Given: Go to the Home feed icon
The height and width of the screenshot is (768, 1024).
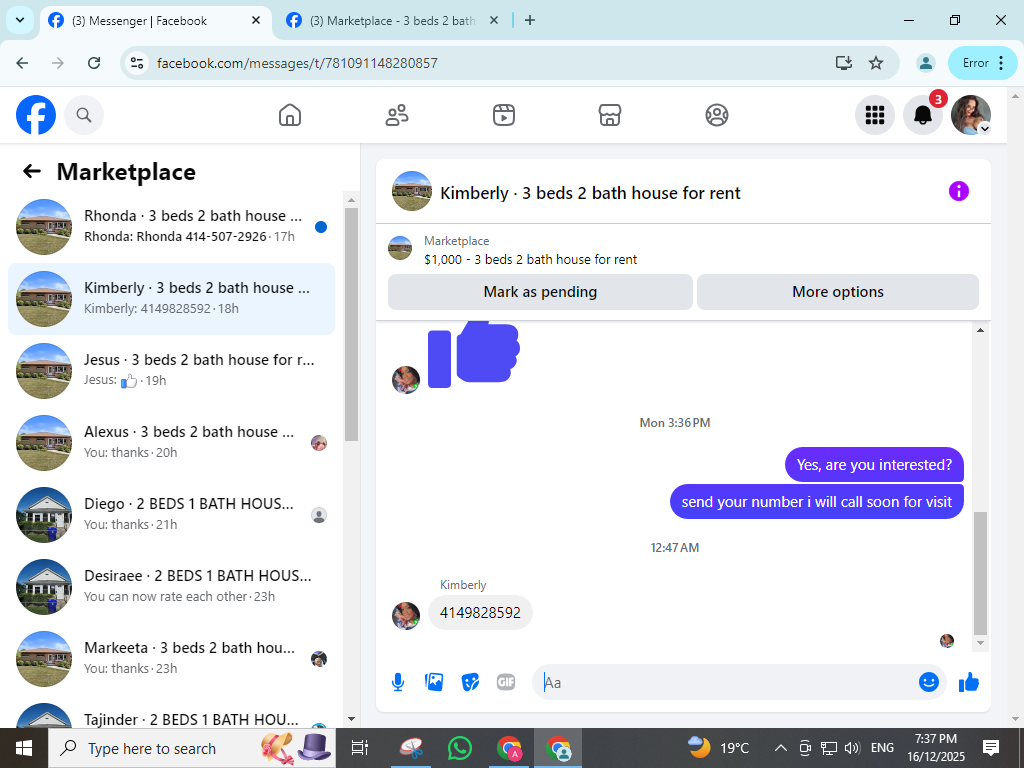Looking at the screenshot, I should pos(290,115).
